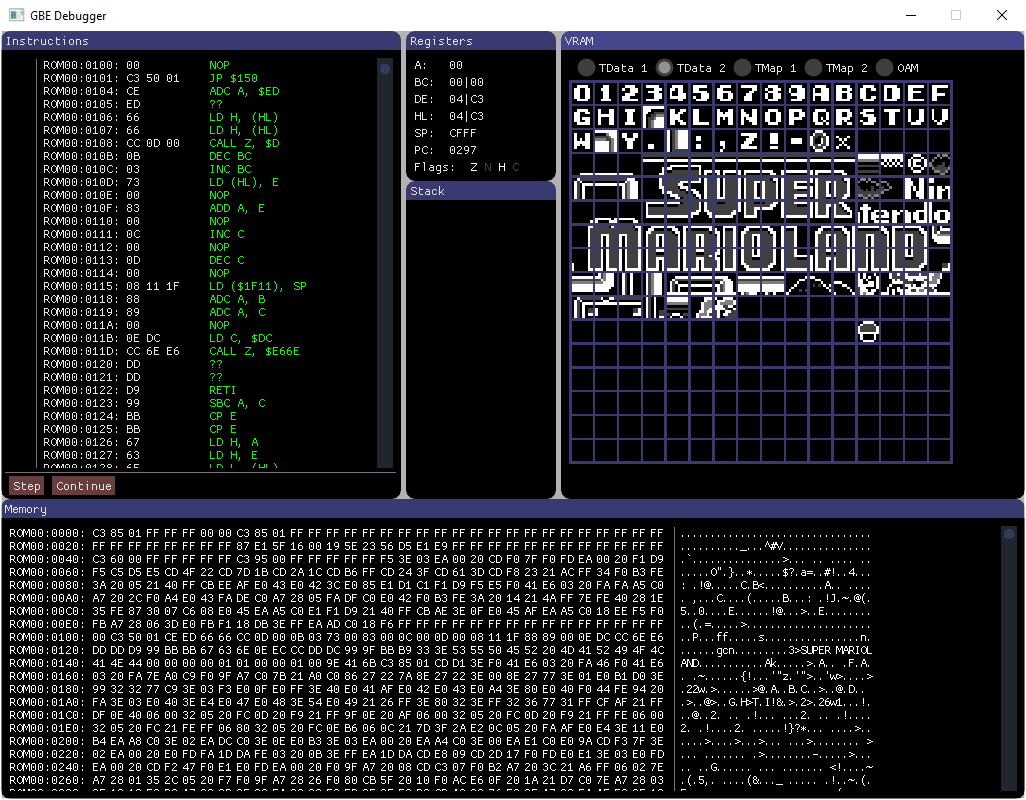The height and width of the screenshot is (800, 1026).
Task: Click the A register value 00
Action: (456, 65)
